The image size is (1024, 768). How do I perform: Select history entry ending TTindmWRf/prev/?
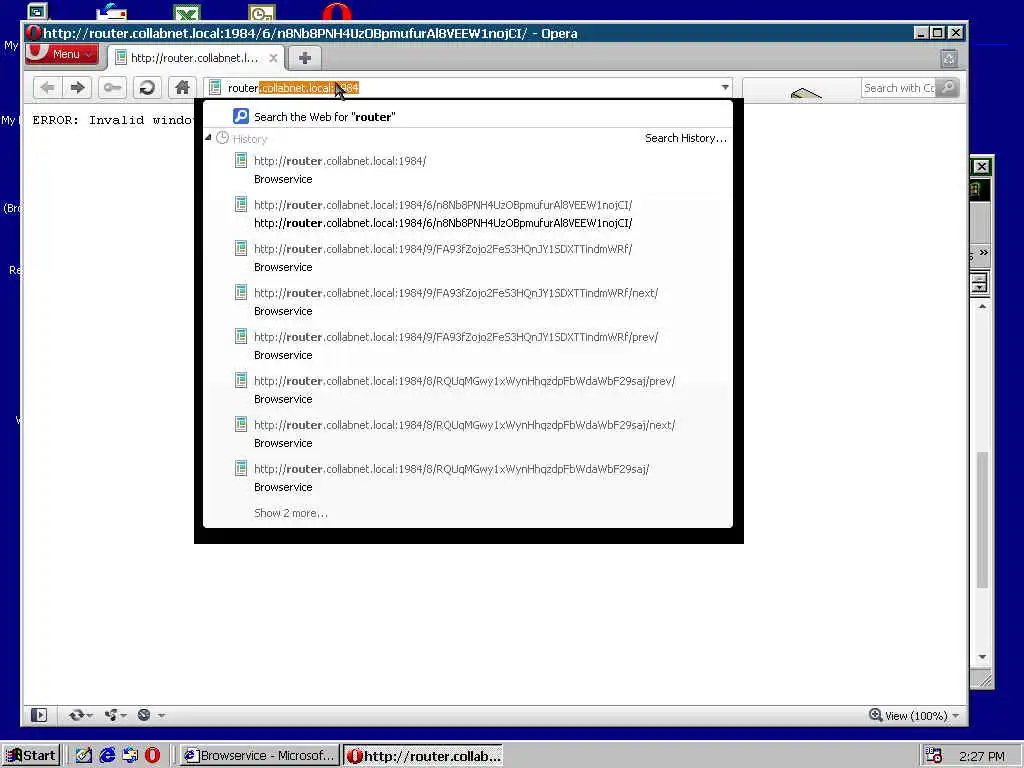(x=468, y=345)
